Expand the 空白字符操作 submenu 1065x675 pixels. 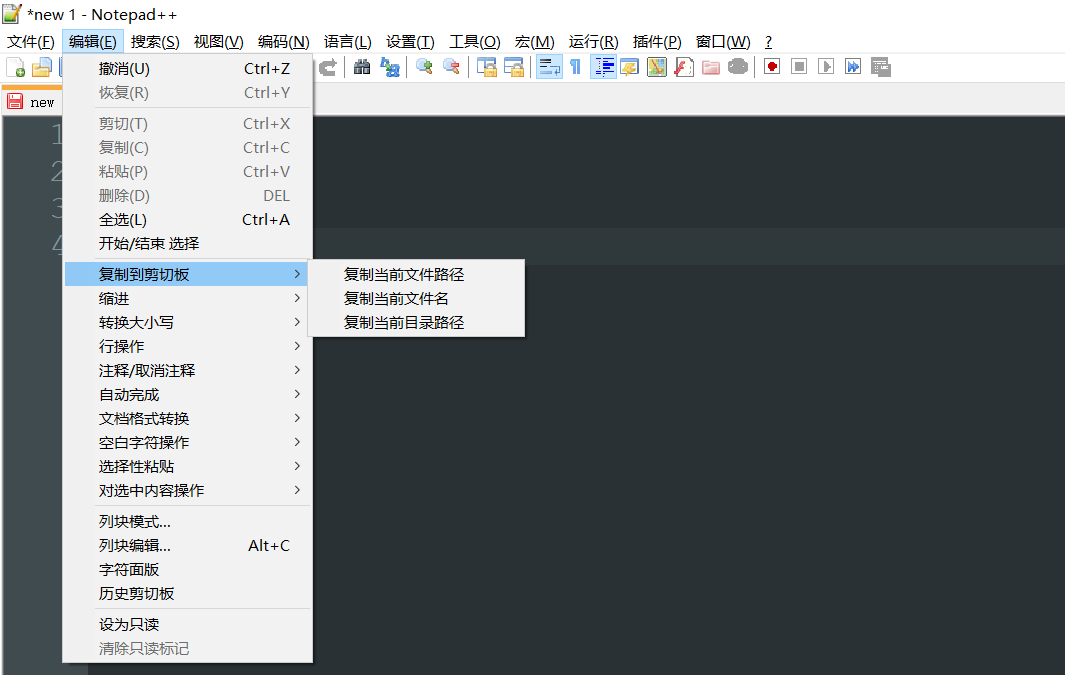(x=187, y=443)
